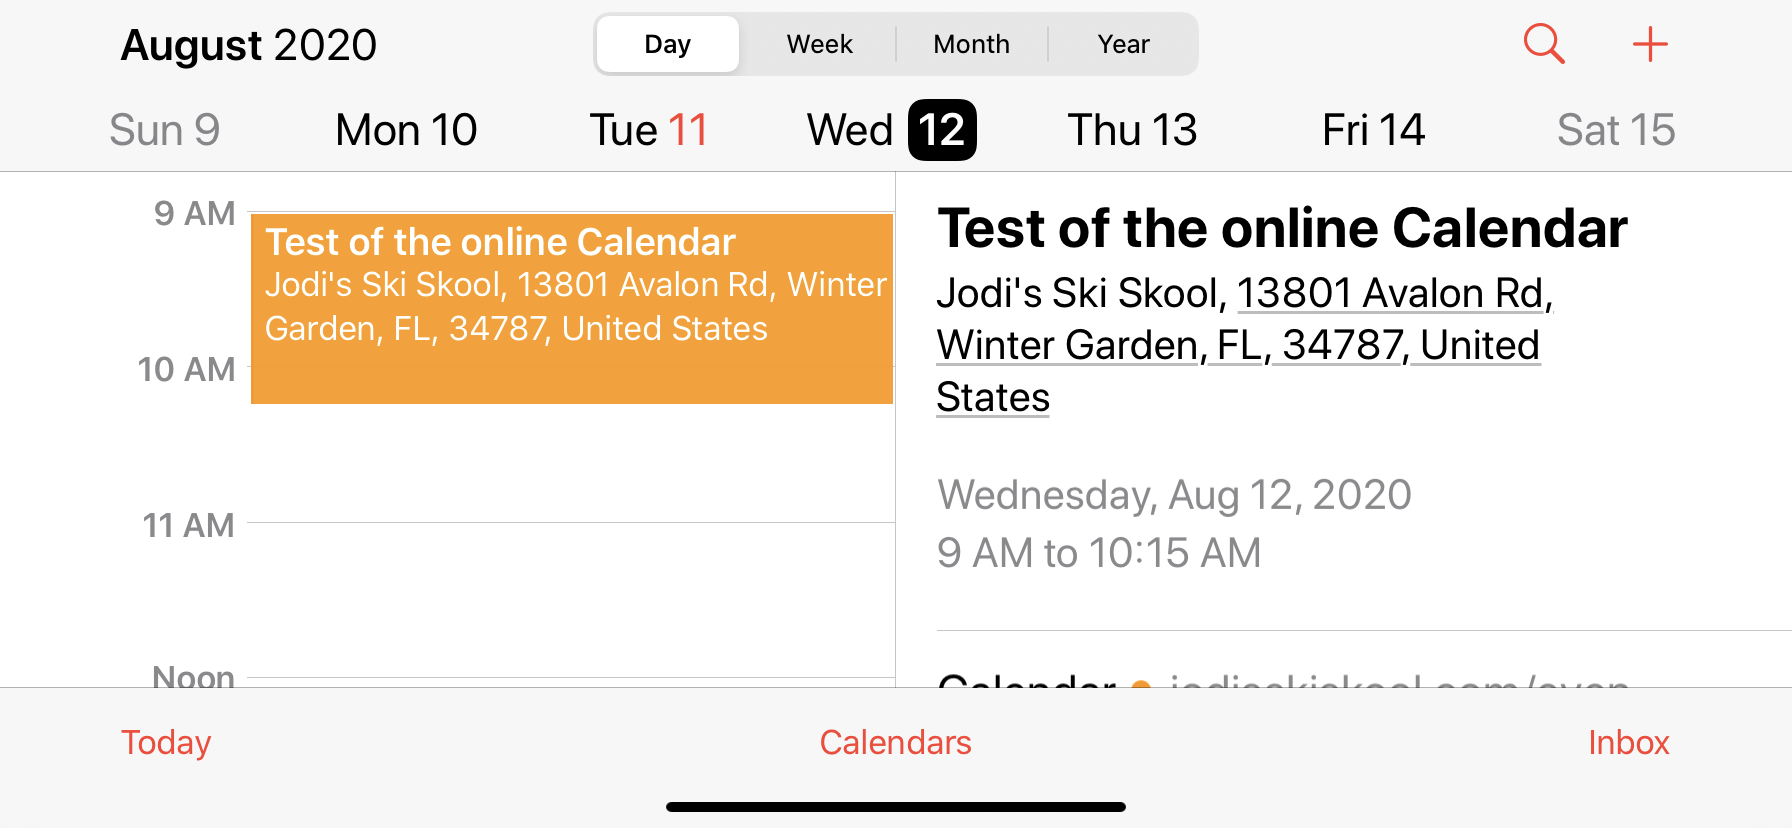
Task: Select Fri 14 in the week strip
Action: click(1373, 130)
